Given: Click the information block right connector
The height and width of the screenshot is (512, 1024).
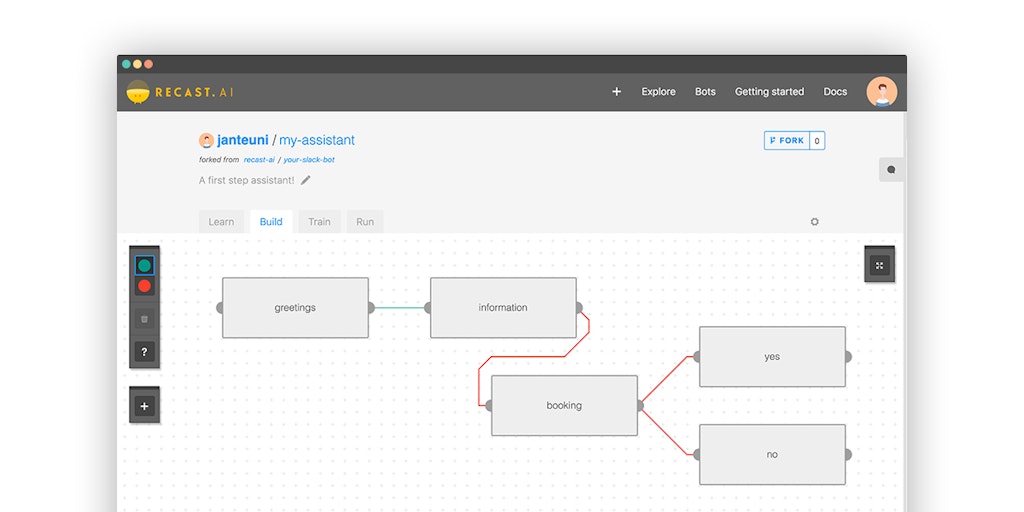Looking at the screenshot, I should 579,308.
